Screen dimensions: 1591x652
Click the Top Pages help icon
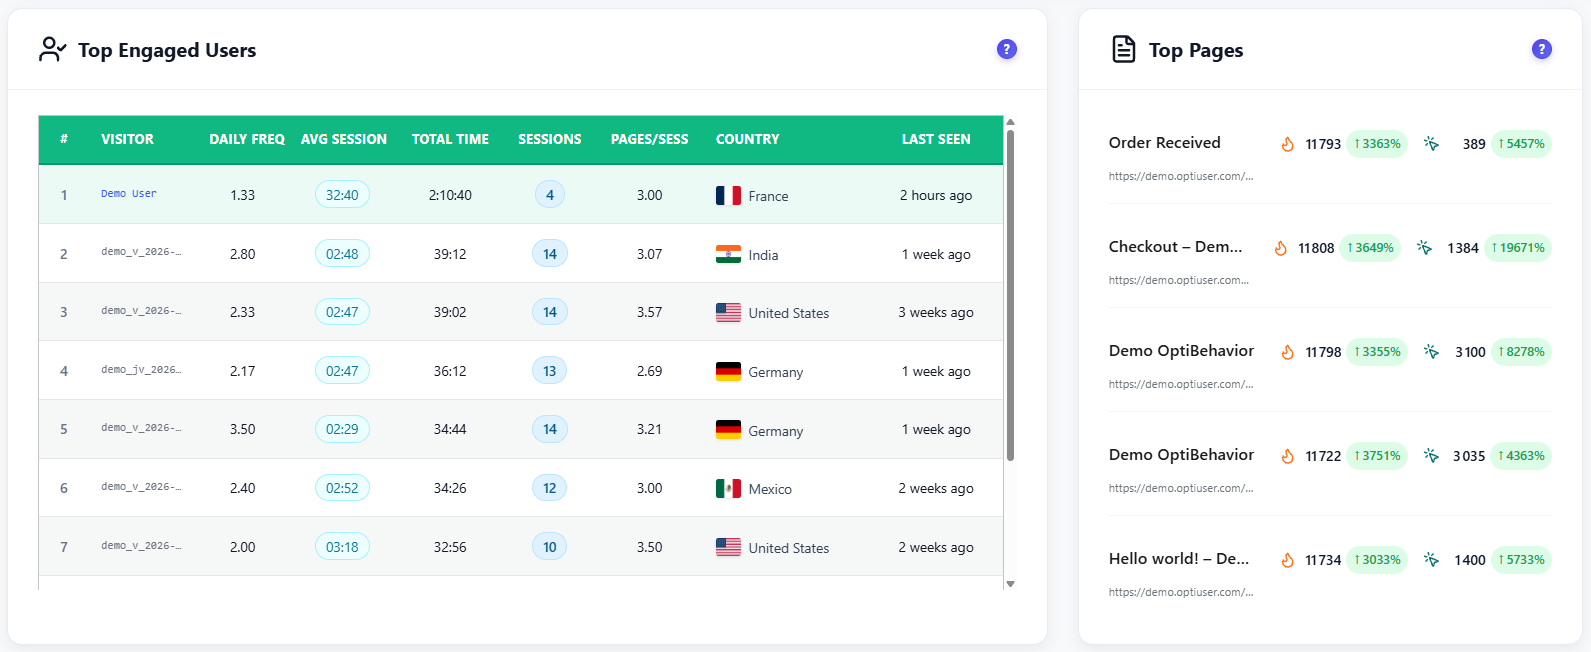(x=1542, y=49)
